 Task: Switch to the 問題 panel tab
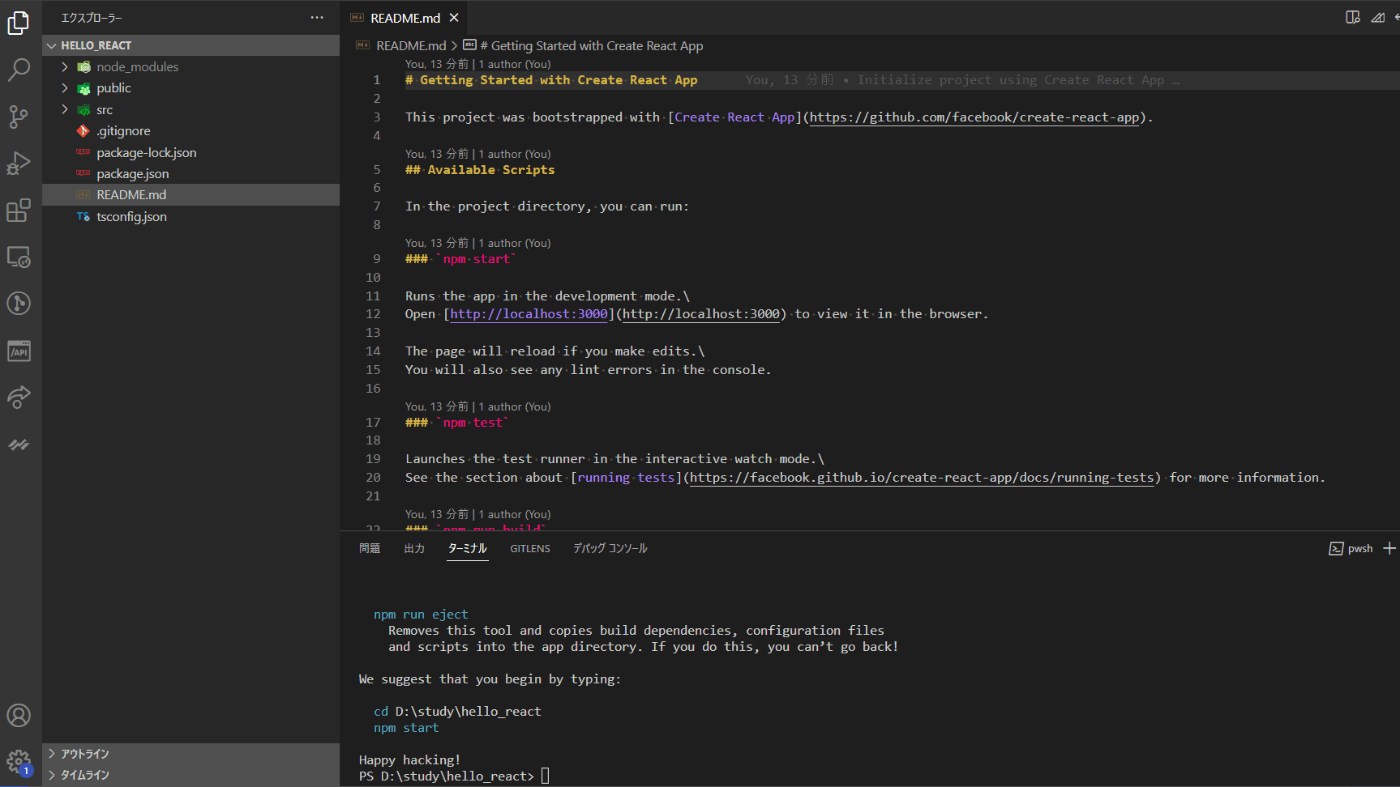coord(370,548)
